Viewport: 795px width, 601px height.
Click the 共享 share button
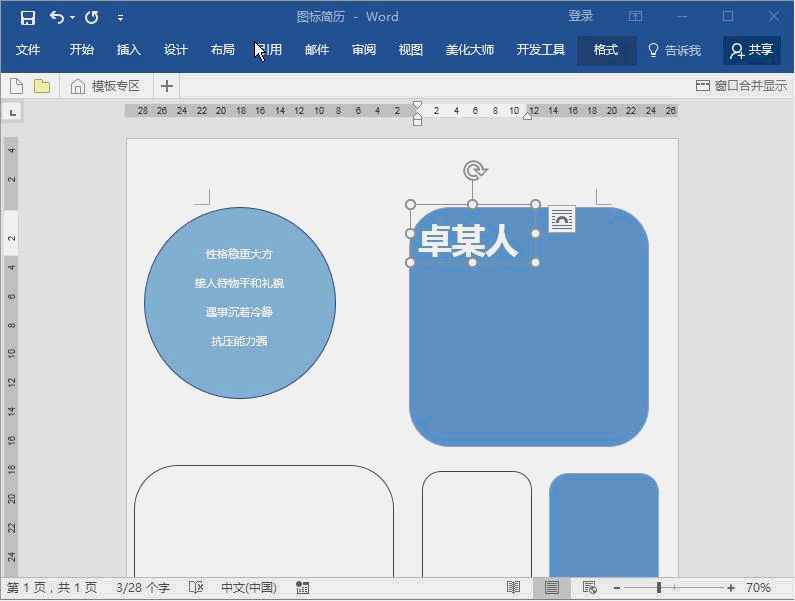[x=751, y=50]
